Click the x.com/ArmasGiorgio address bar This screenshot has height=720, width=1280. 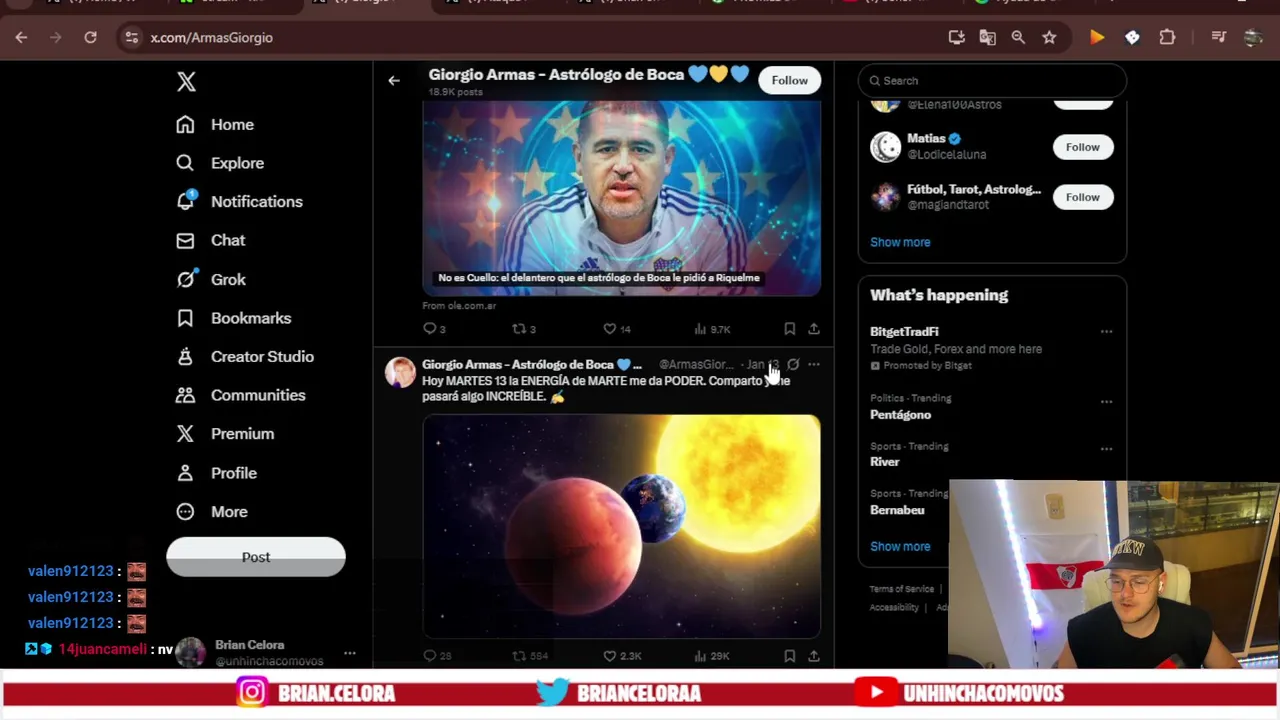pyautogui.click(x=211, y=38)
